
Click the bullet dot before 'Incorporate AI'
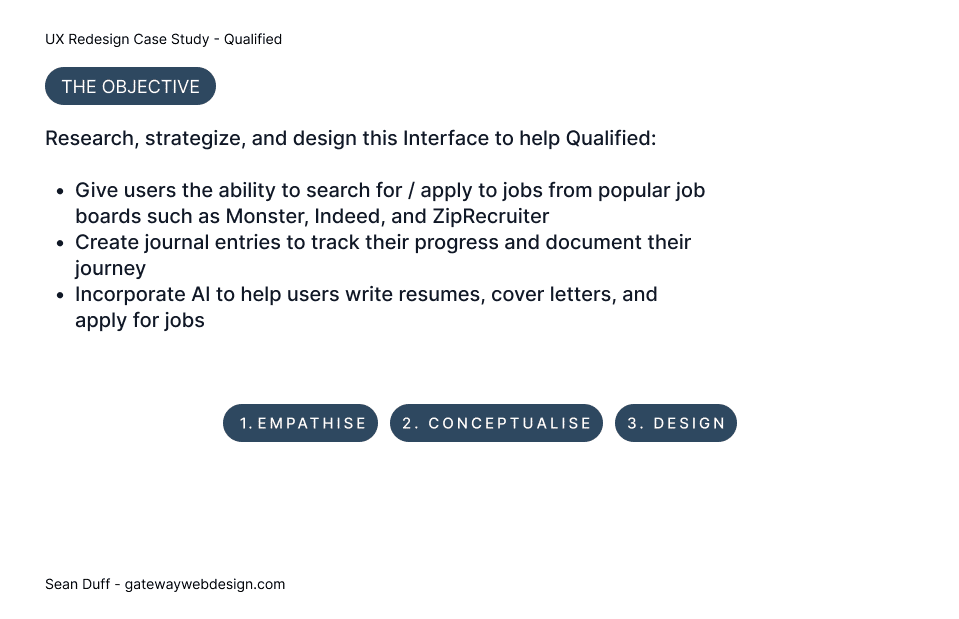tap(59, 295)
